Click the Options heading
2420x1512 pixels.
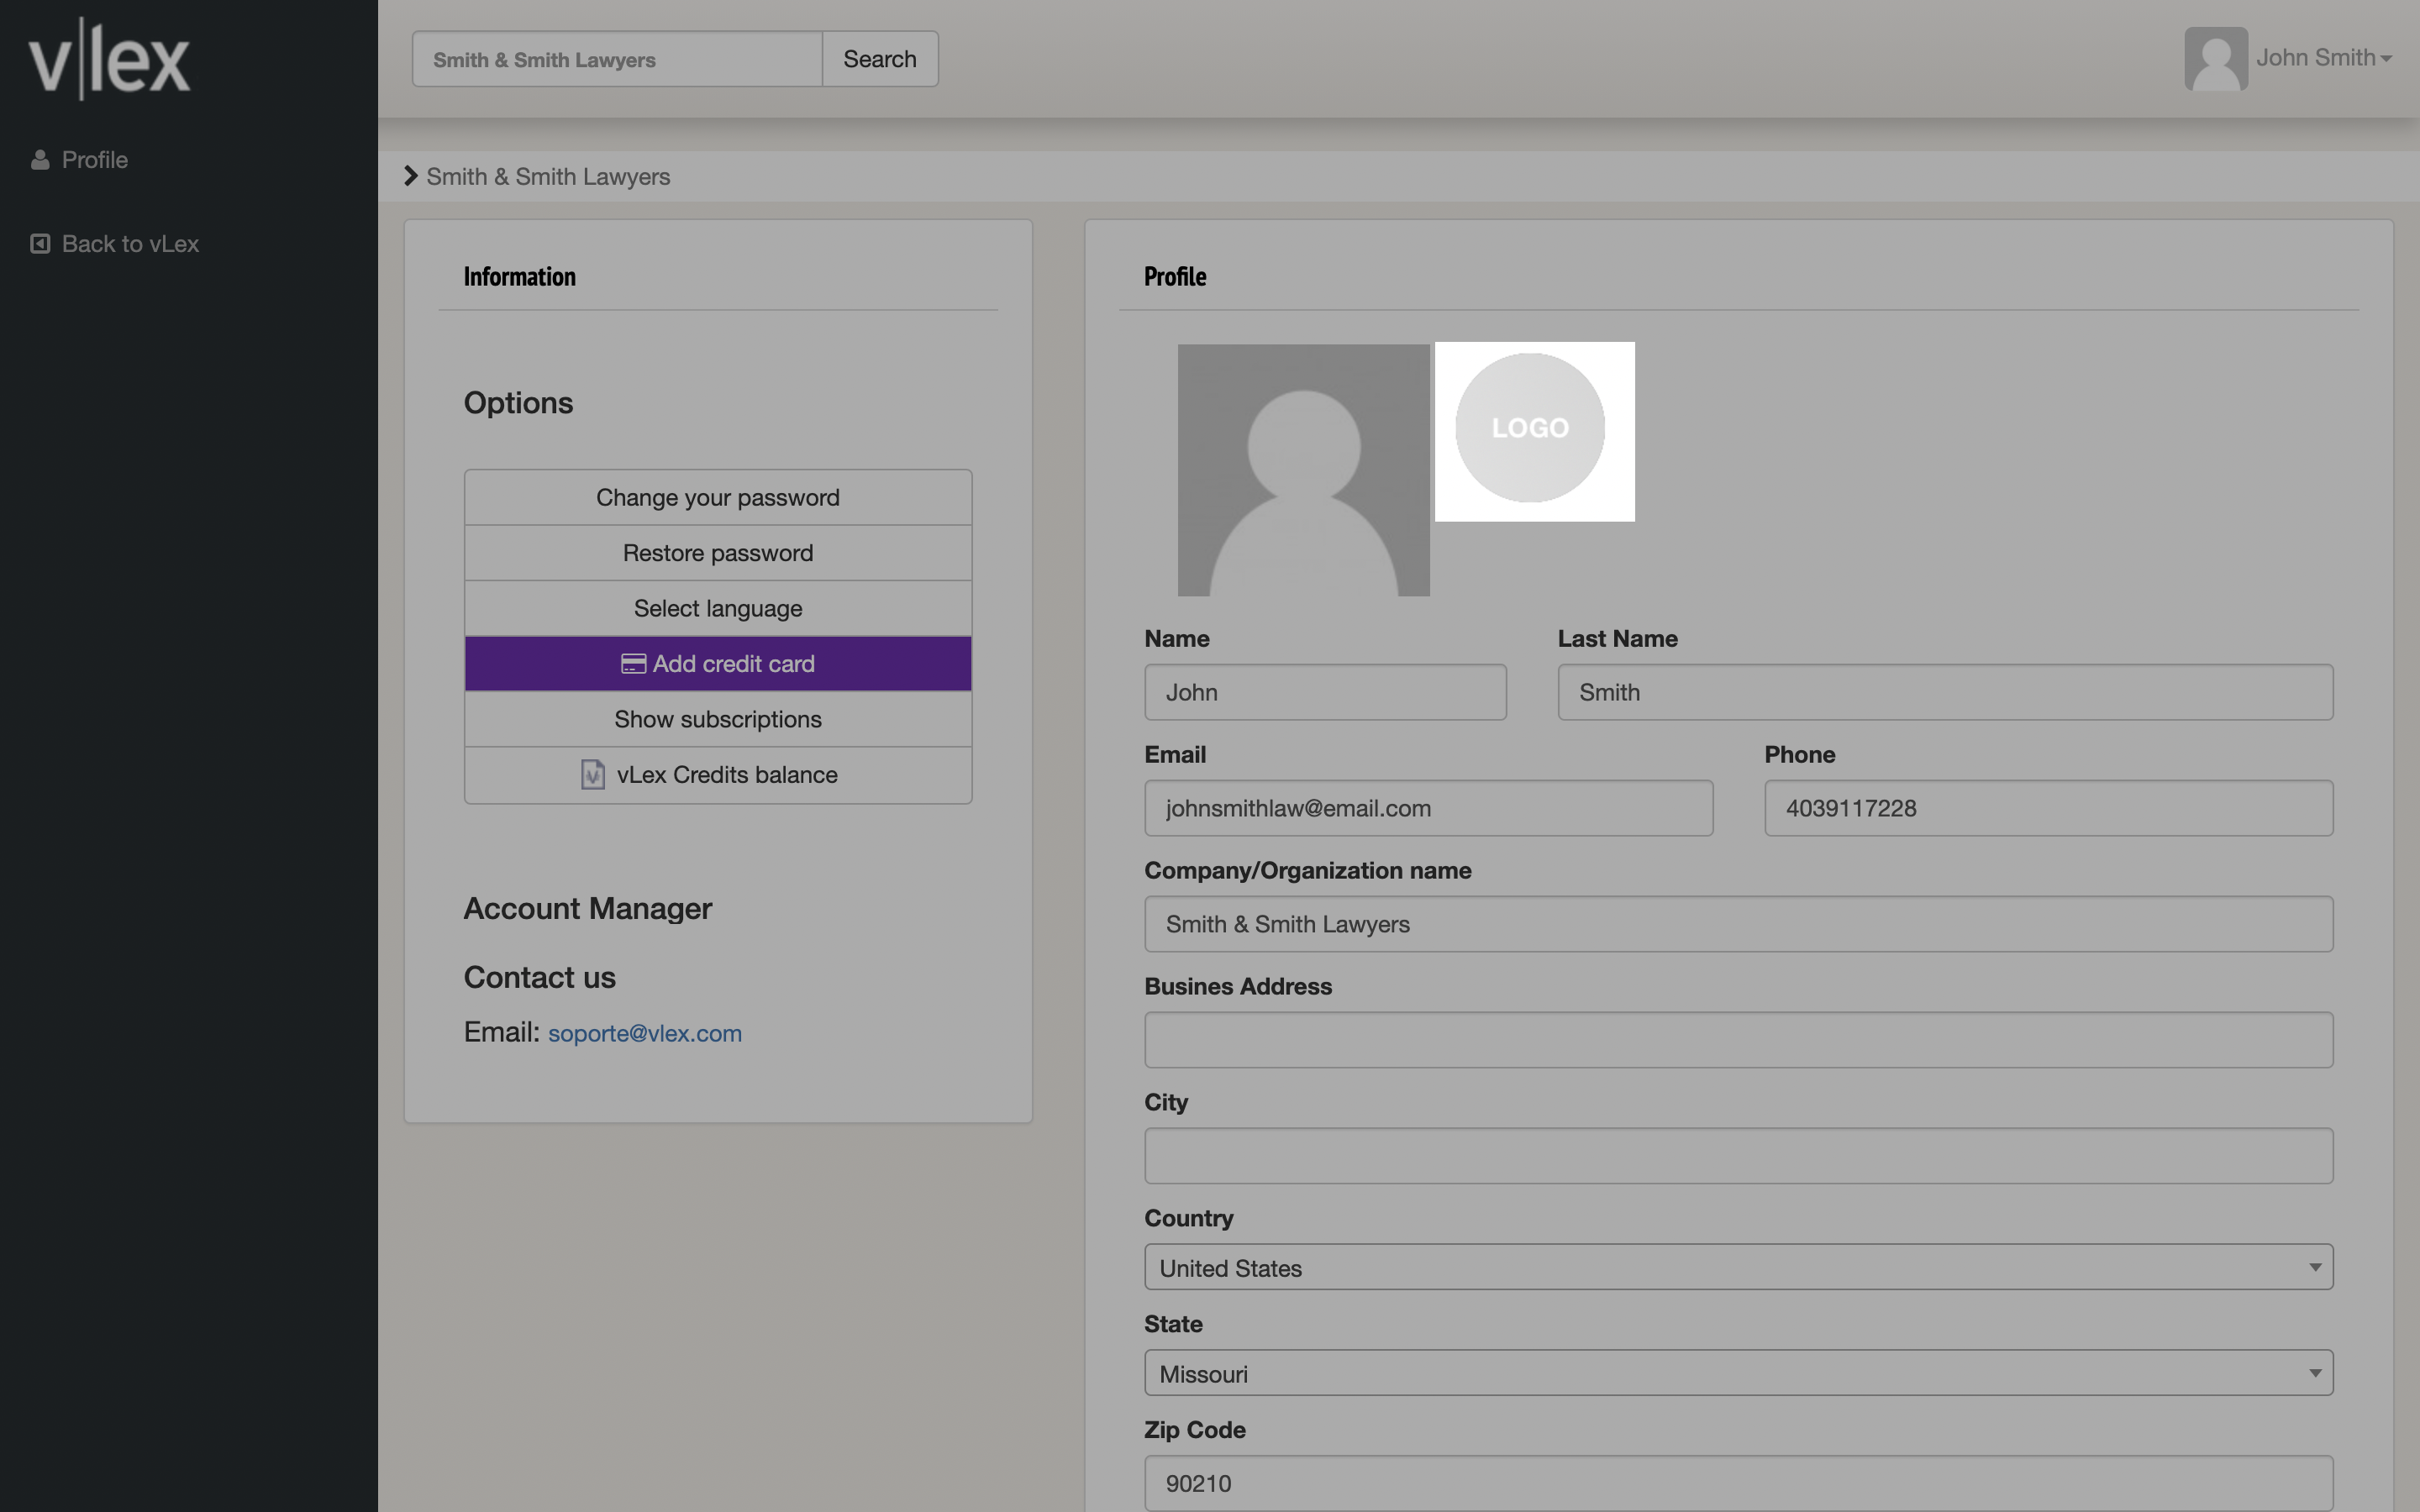coord(518,403)
